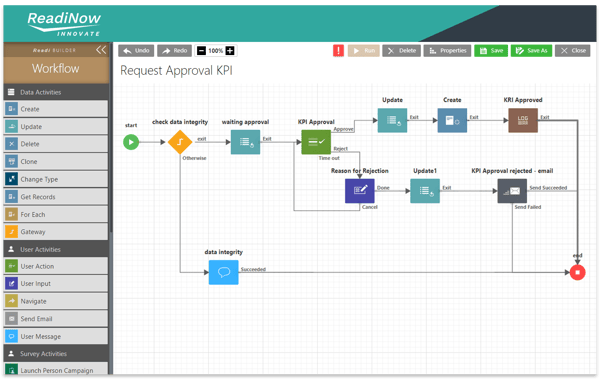
Task: Select the Gateway activity in sidebar
Action: [x=56, y=232]
